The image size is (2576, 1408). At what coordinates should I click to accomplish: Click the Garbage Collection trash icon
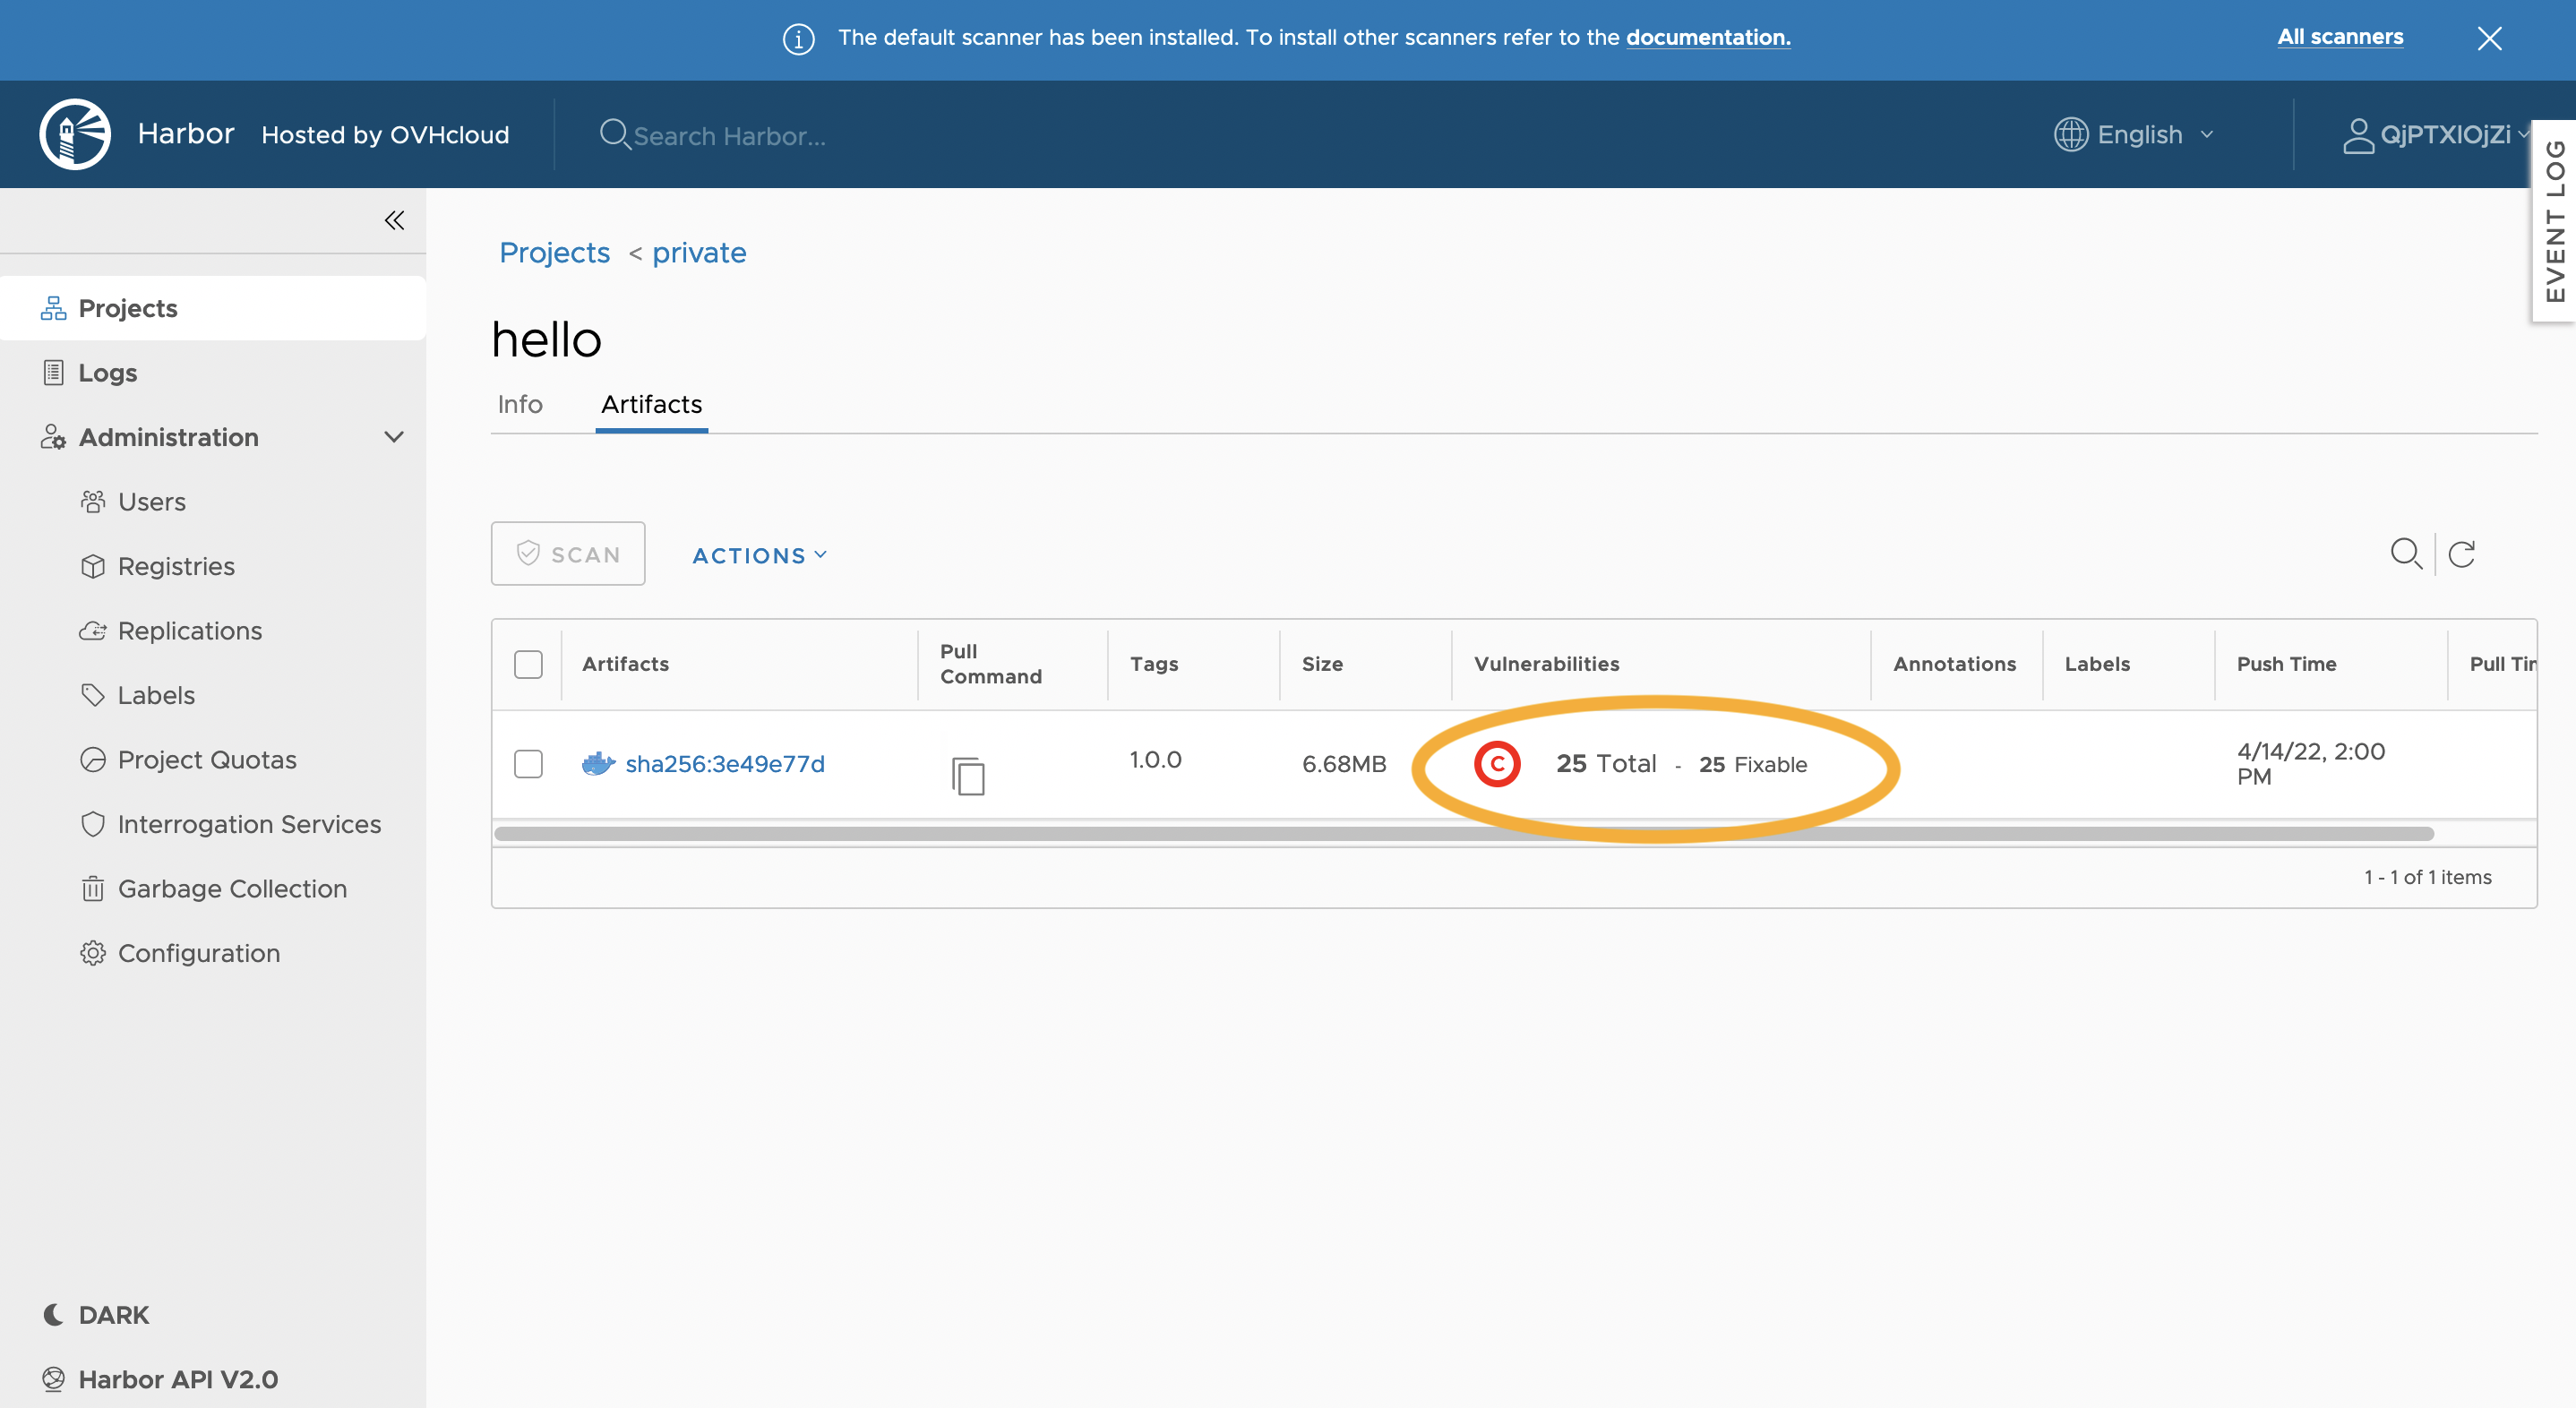click(x=93, y=888)
